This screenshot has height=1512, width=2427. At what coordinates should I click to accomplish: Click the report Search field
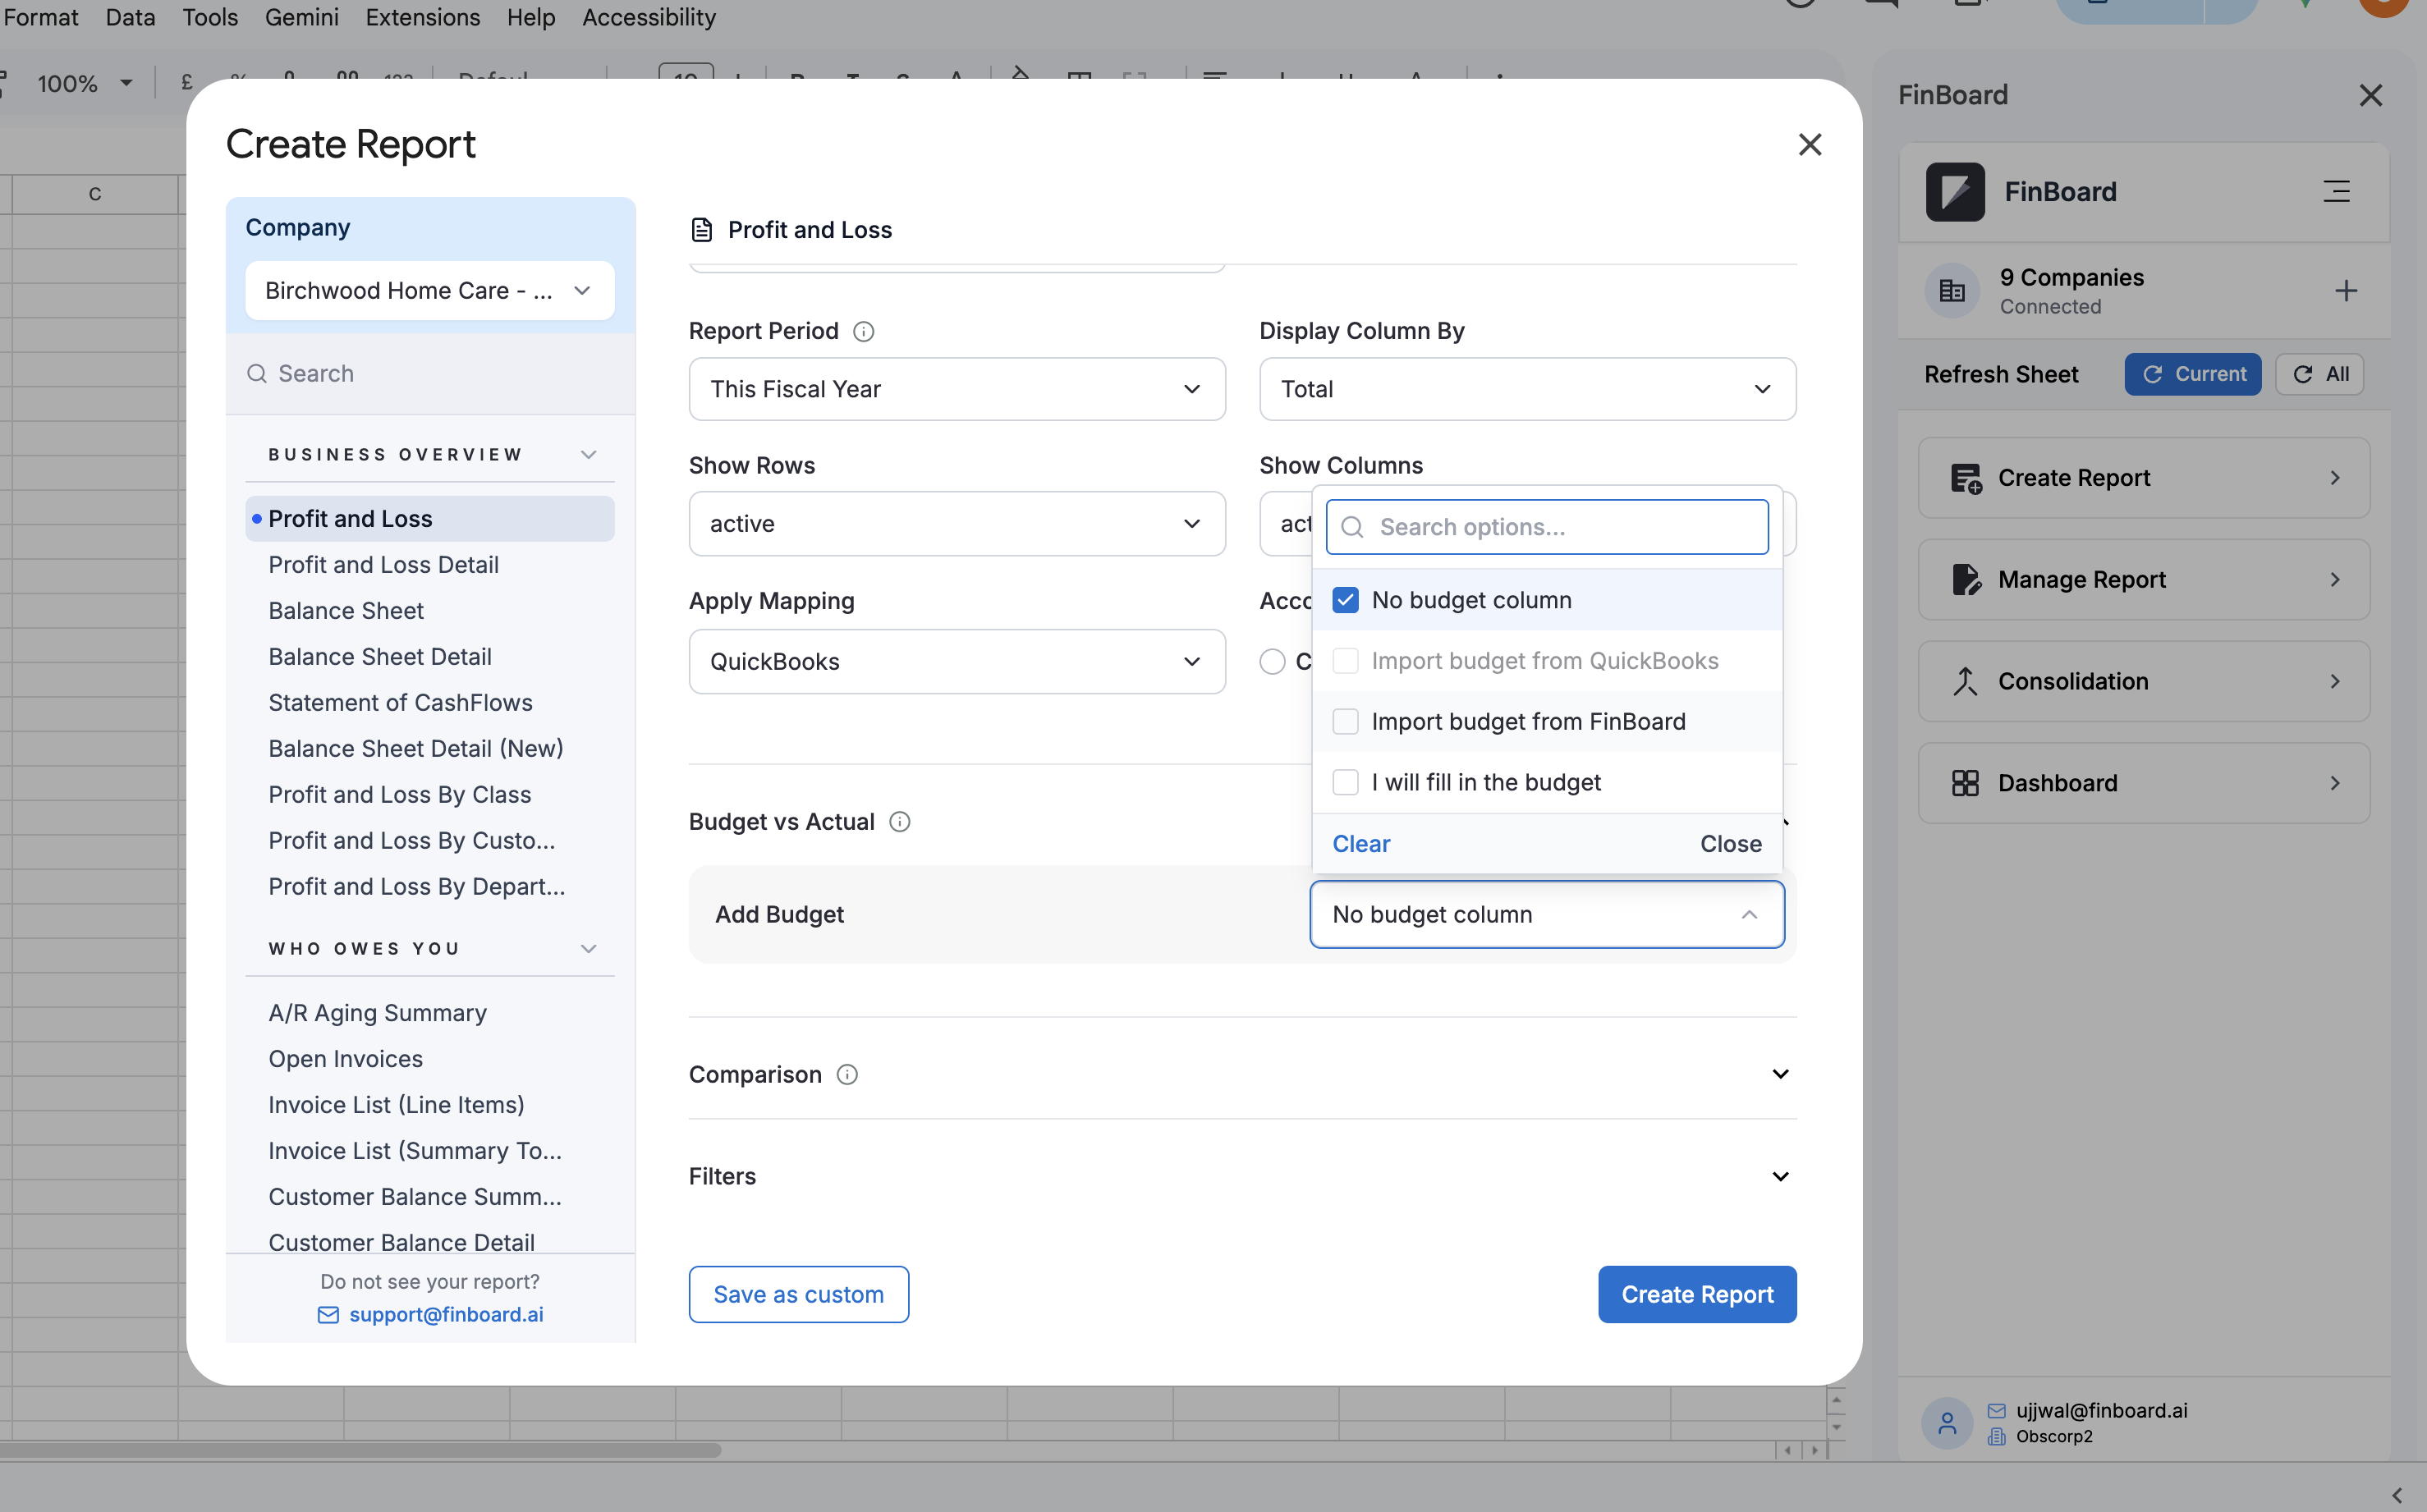(430, 374)
